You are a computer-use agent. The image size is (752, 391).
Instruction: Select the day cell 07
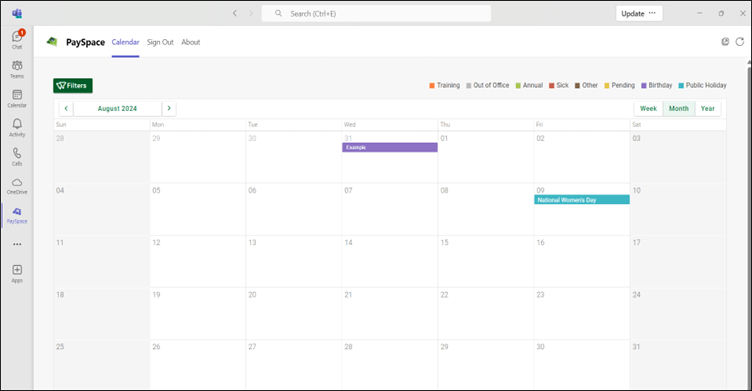(389, 209)
